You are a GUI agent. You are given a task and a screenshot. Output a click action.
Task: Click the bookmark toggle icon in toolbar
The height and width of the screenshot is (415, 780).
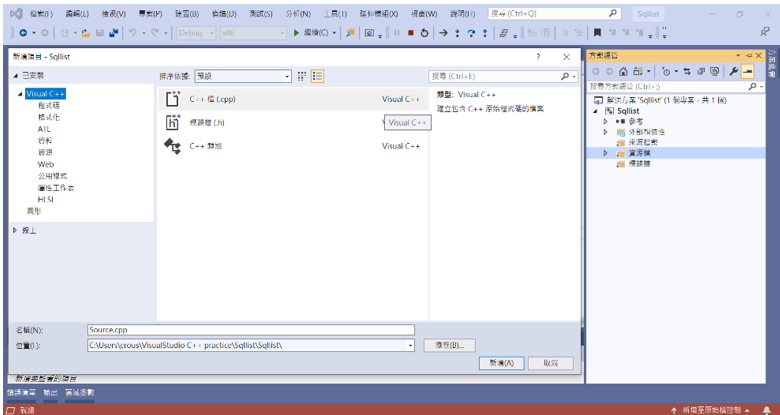point(597,33)
